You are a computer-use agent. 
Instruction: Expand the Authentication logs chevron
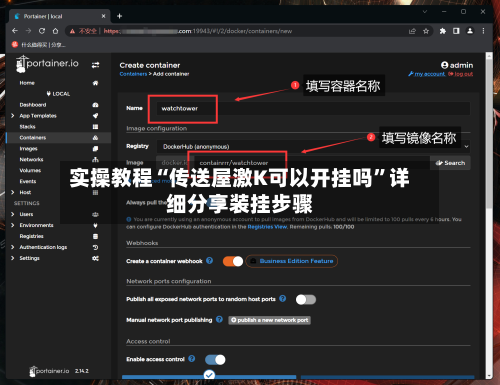pos(13,247)
